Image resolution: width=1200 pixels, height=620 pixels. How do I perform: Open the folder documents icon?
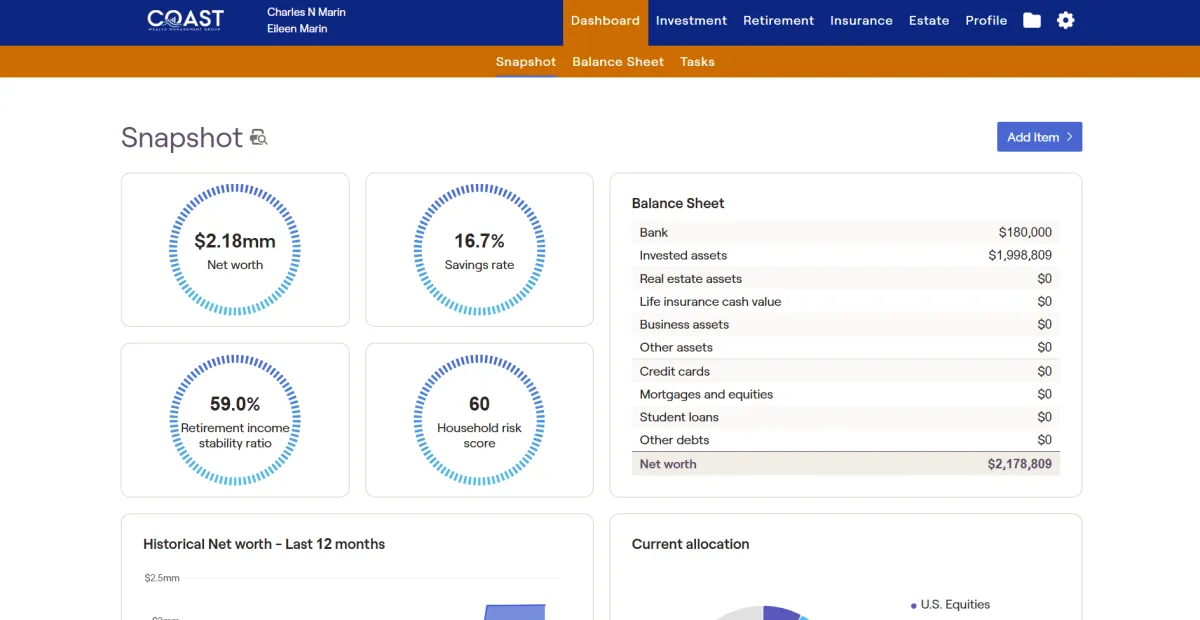[x=1032, y=20]
